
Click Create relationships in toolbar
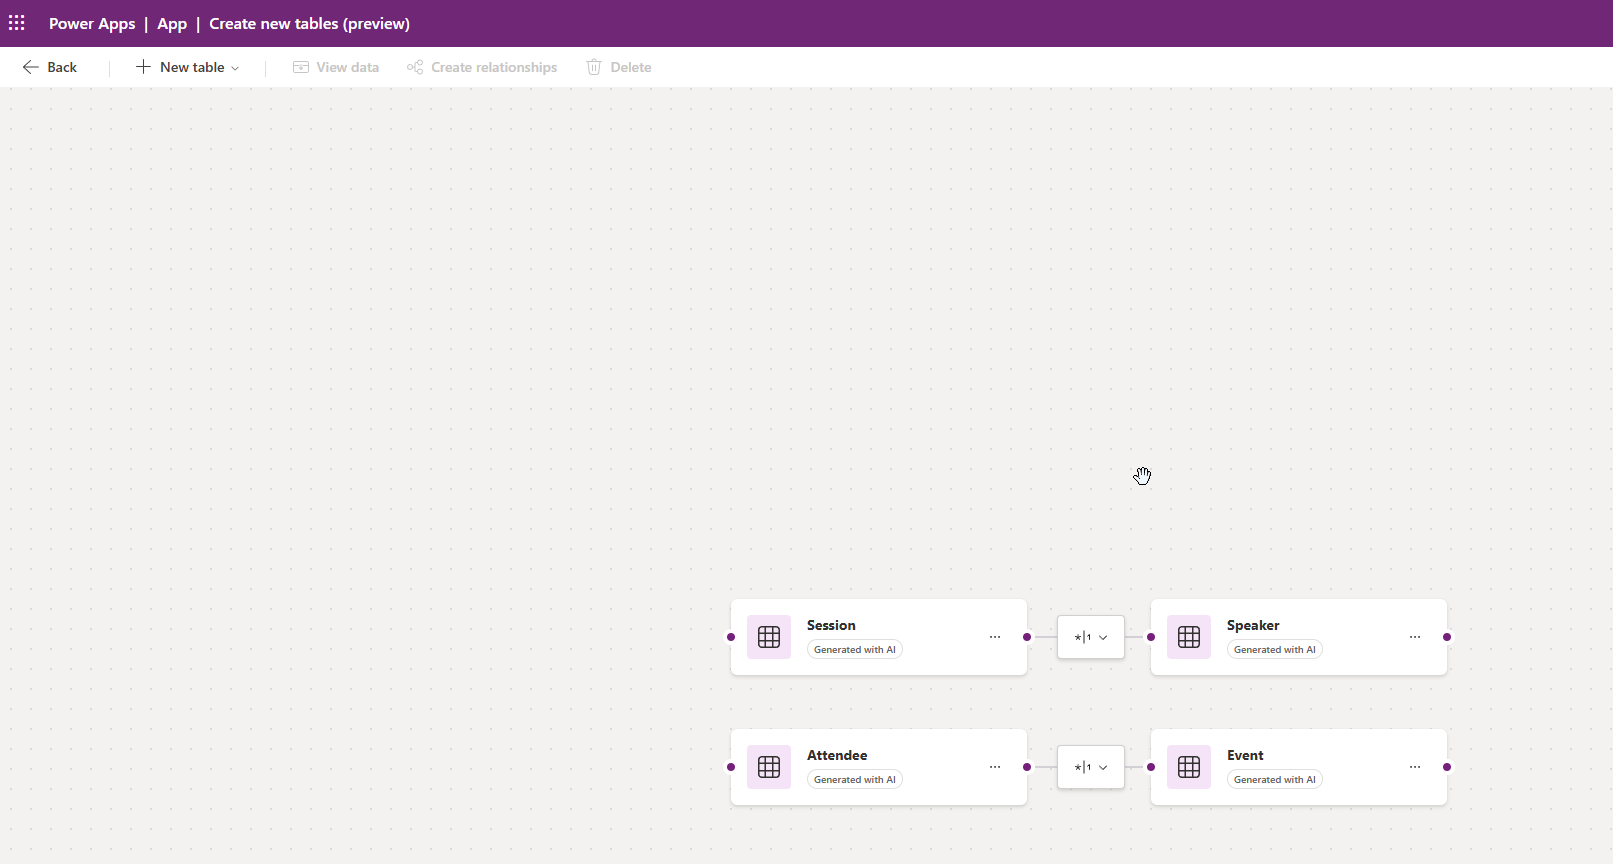(482, 67)
